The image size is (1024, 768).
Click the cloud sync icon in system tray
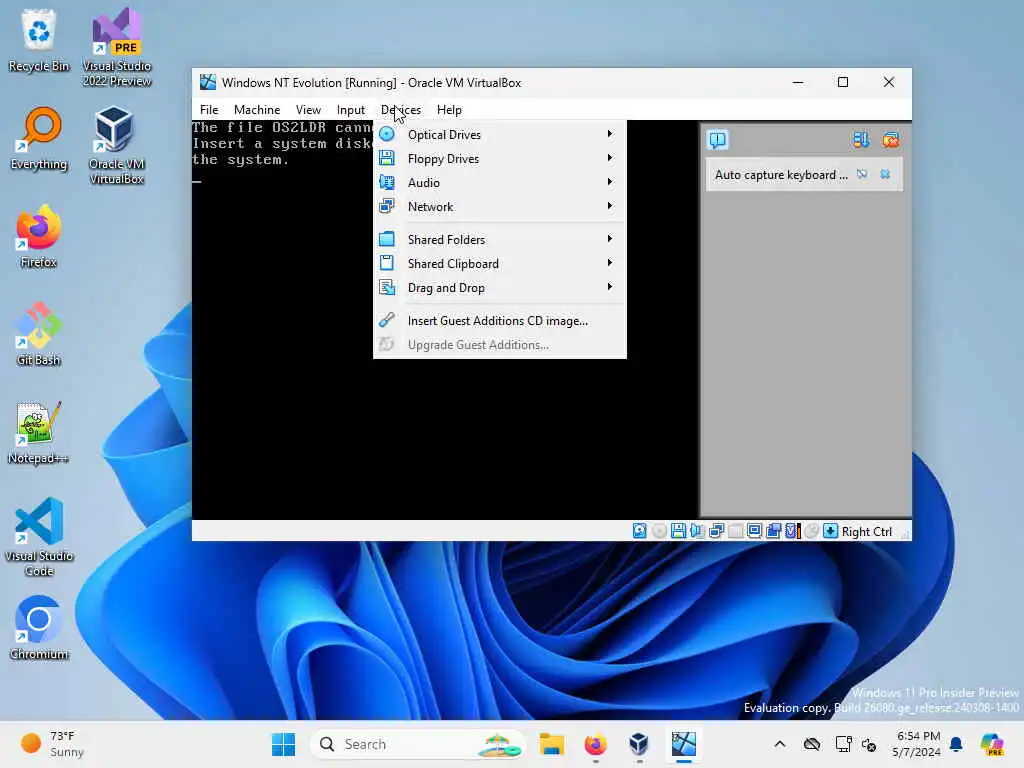pyautogui.click(x=812, y=744)
